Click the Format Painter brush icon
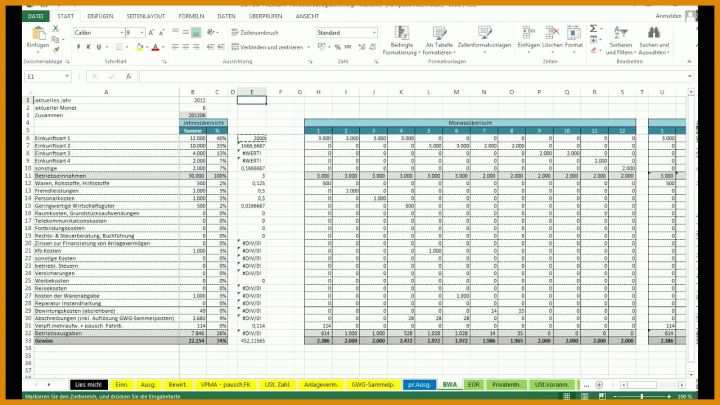Image resolution: width=720 pixels, height=405 pixels. click(56, 49)
